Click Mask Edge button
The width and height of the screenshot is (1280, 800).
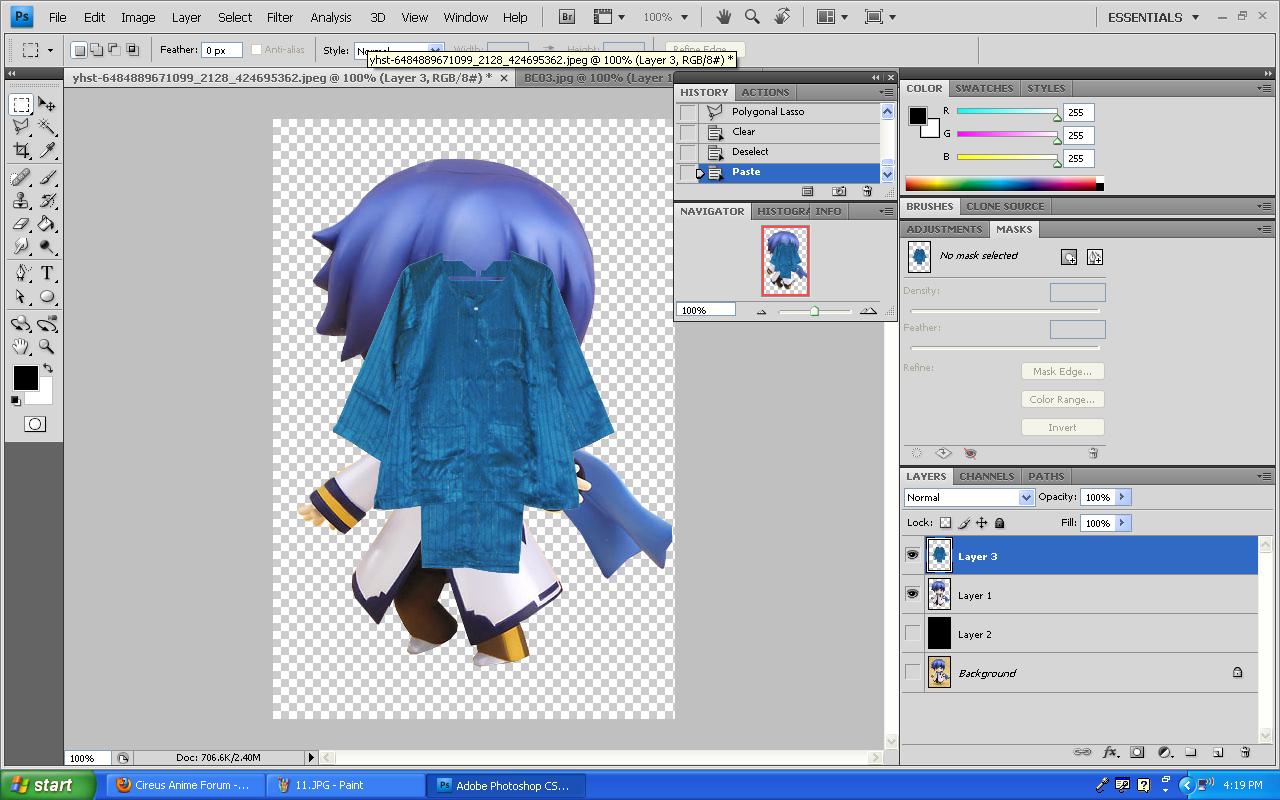tap(1062, 371)
